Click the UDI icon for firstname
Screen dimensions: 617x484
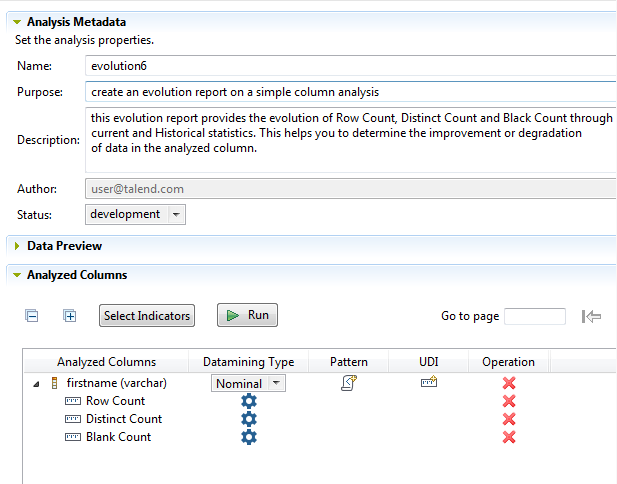(x=429, y=382)
